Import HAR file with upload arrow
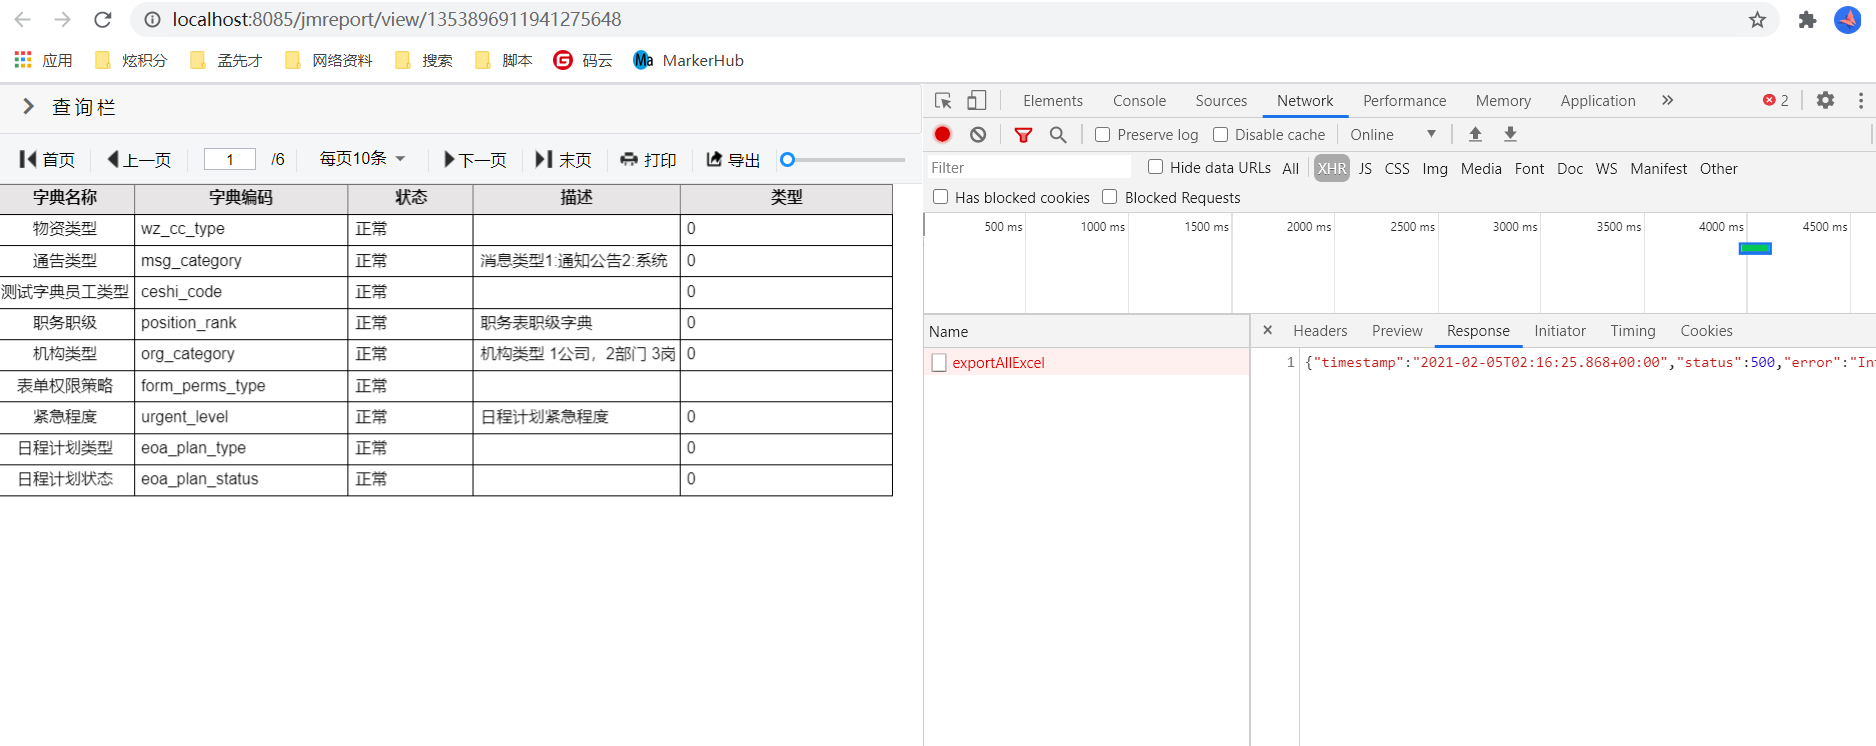1876x746 pixels. pyautogui.click(x=1475, y=134)
